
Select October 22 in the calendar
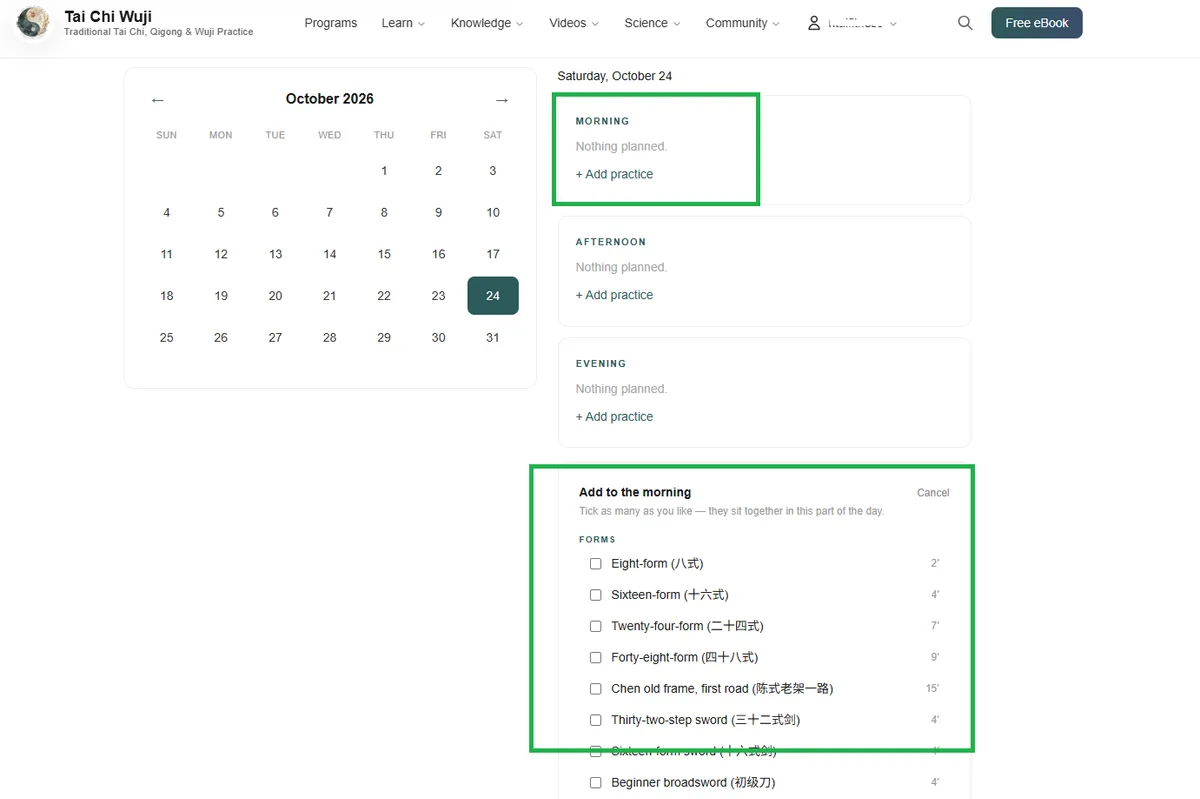pos(384,296)
